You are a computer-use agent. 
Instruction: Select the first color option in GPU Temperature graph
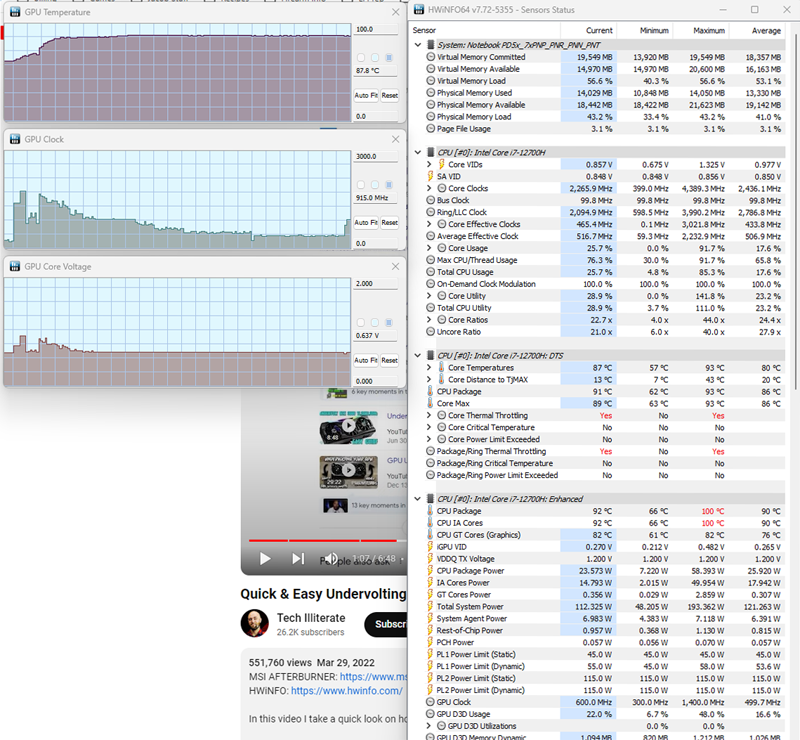click(x=361, y=58)
